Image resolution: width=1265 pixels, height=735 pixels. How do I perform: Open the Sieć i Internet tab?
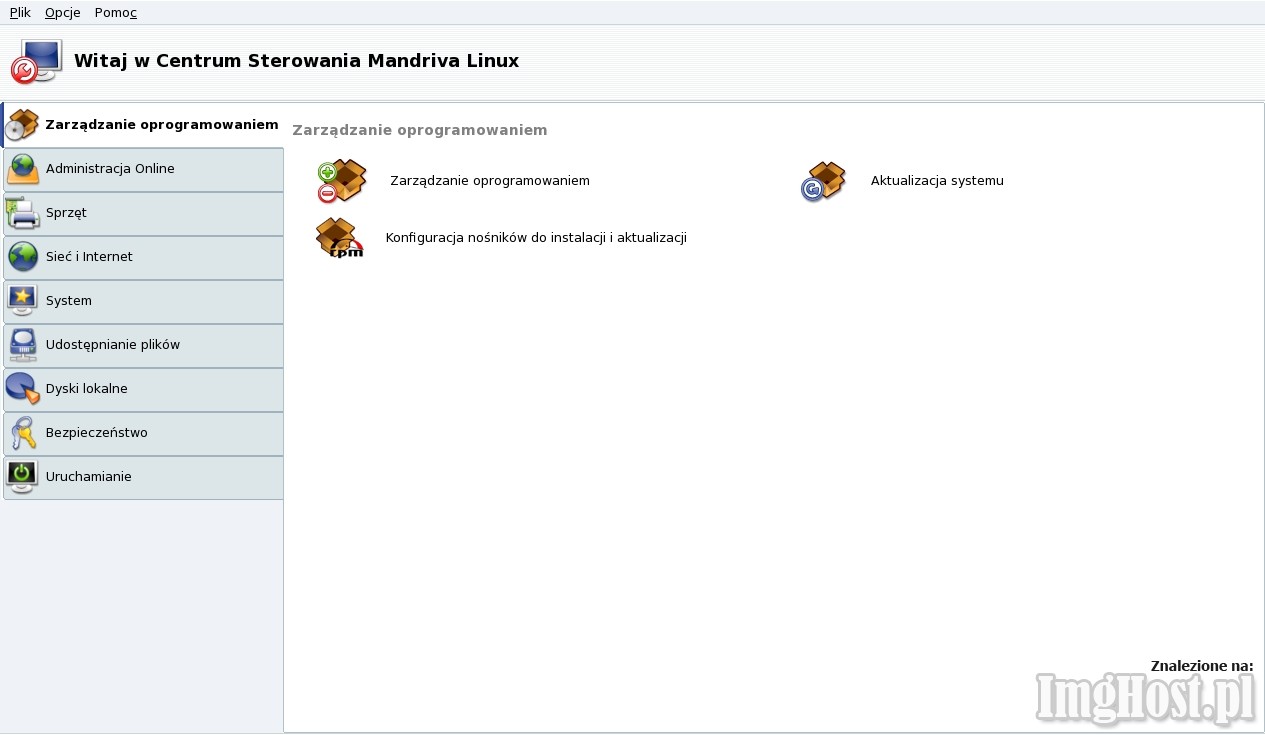(143, 257)
